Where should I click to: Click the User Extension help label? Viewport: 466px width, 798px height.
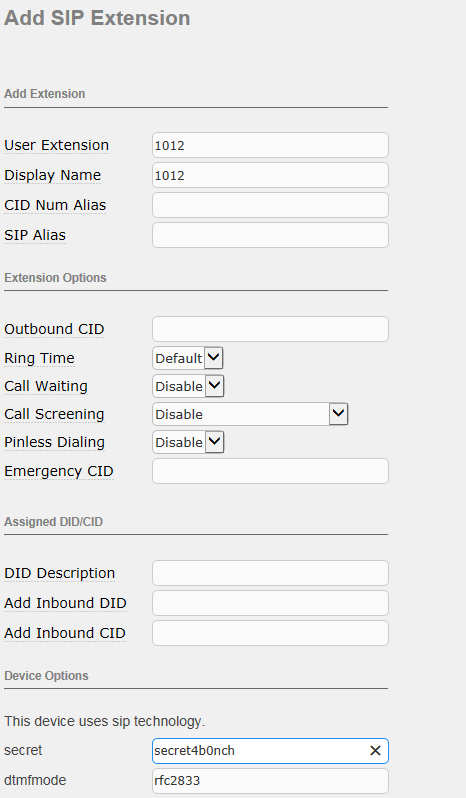point(56,145)
